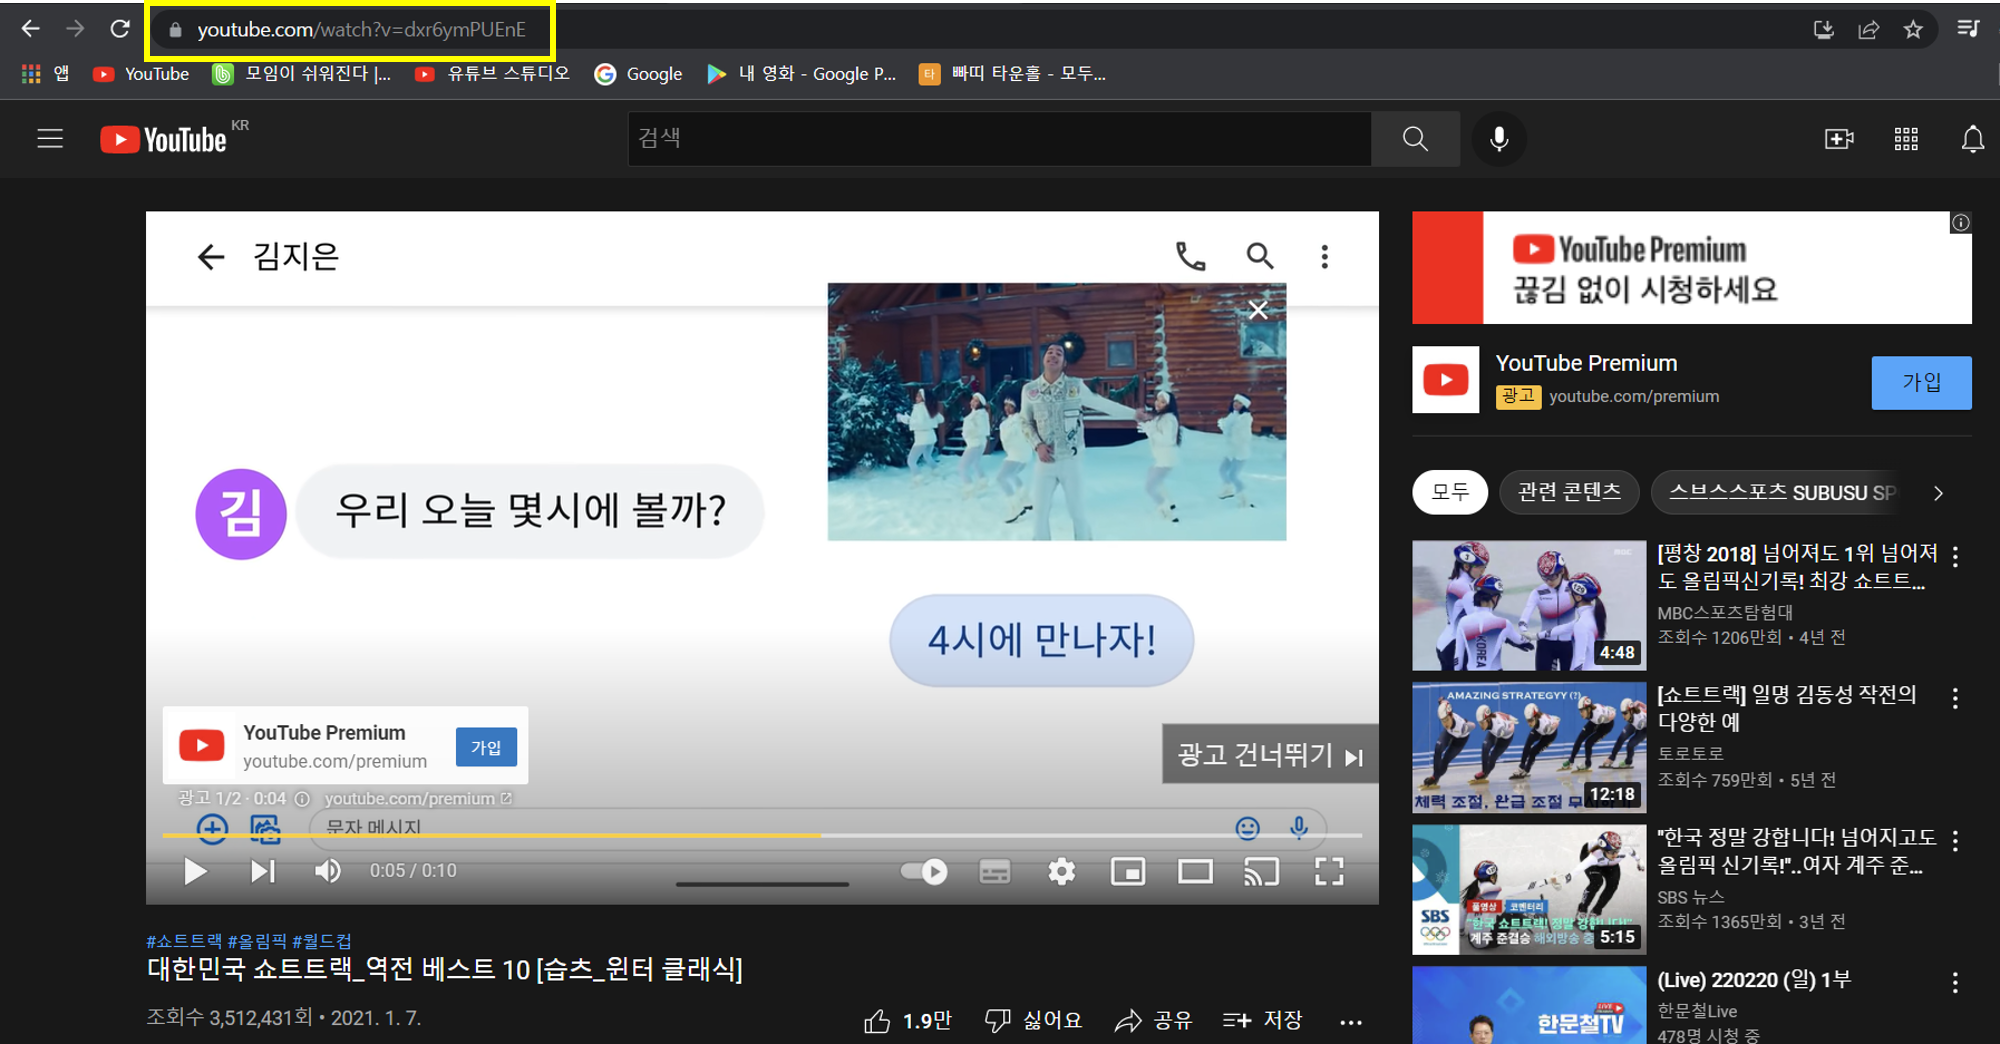Start voice search with the microphone button
This screenshot has height=1044, width=2000.
click(1498, 139)
